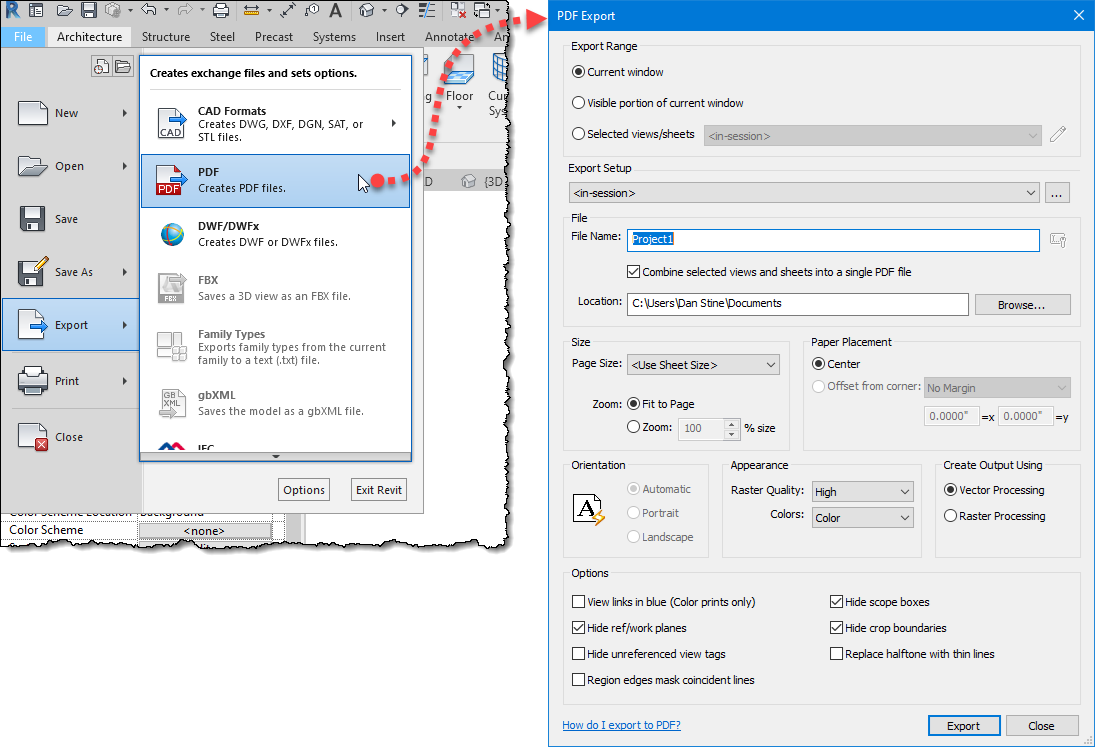Select the Measure Between Two References tool
The width and height of the screenshot is (1095, 747).
(251, 10)
